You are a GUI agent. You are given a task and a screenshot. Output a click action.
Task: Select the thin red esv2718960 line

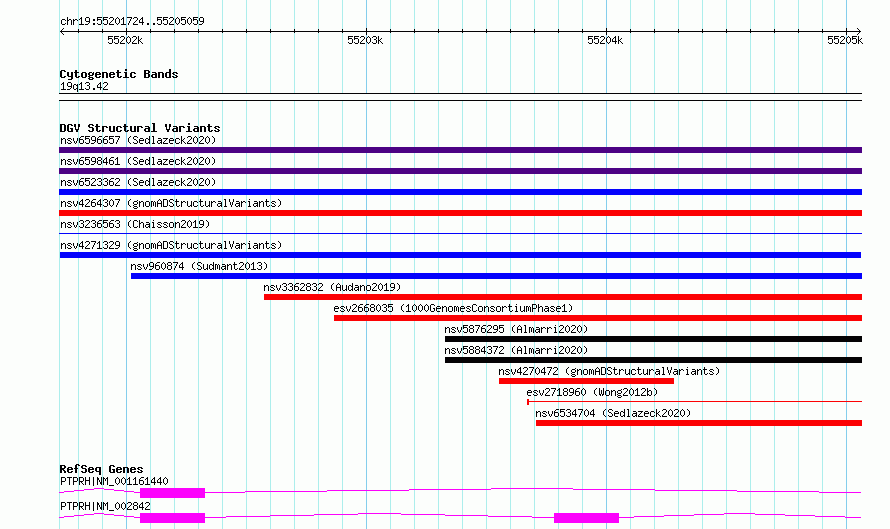(695, 402)
